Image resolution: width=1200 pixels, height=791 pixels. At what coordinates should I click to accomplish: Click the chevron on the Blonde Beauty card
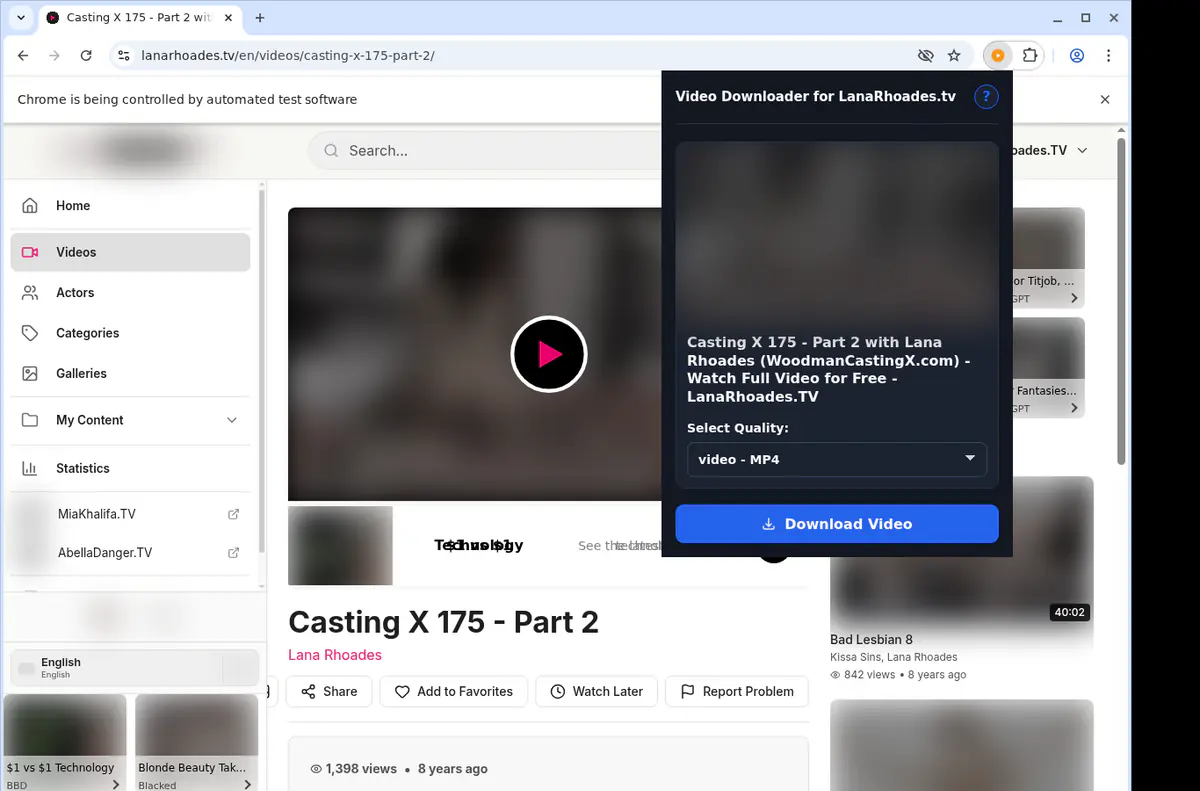tap(247, 785)
